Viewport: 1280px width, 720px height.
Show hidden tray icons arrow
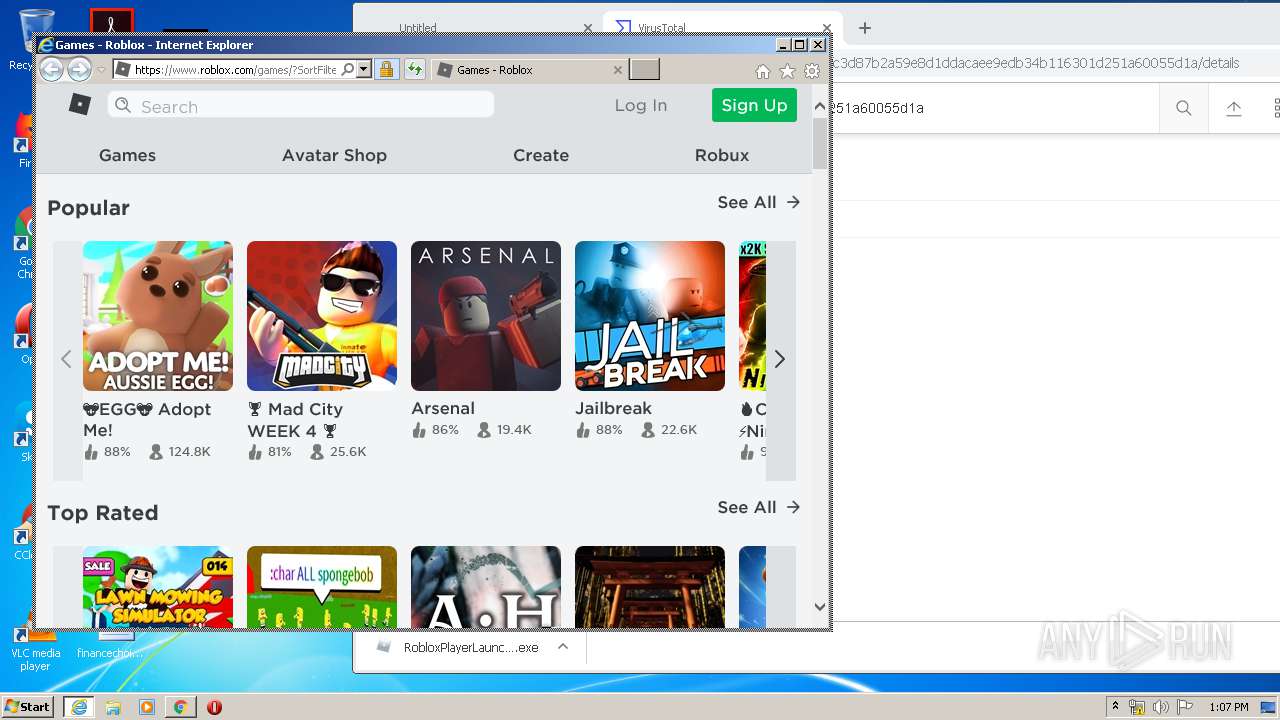[1116, 707]
